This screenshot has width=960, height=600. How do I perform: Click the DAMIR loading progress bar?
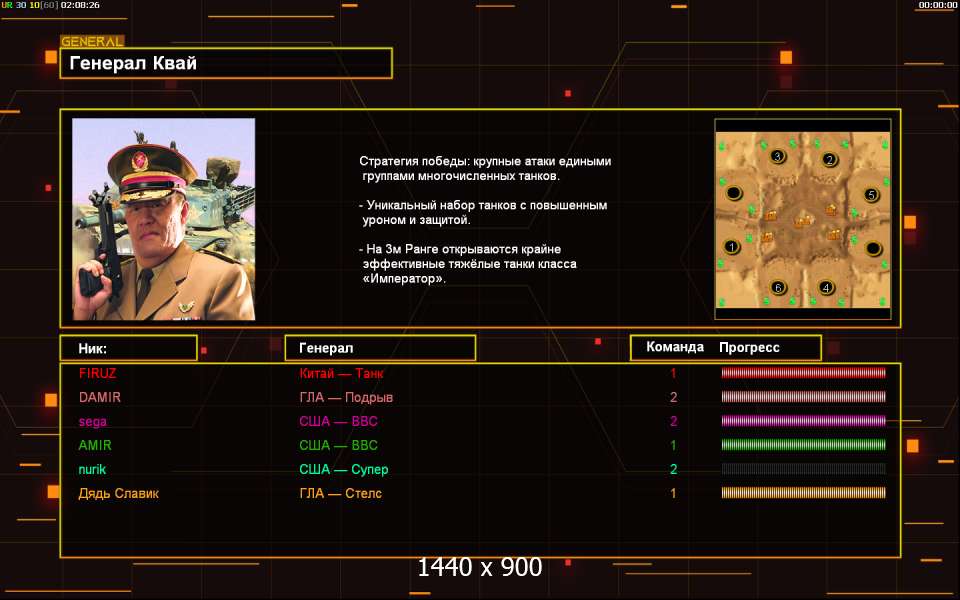[803, 397]
